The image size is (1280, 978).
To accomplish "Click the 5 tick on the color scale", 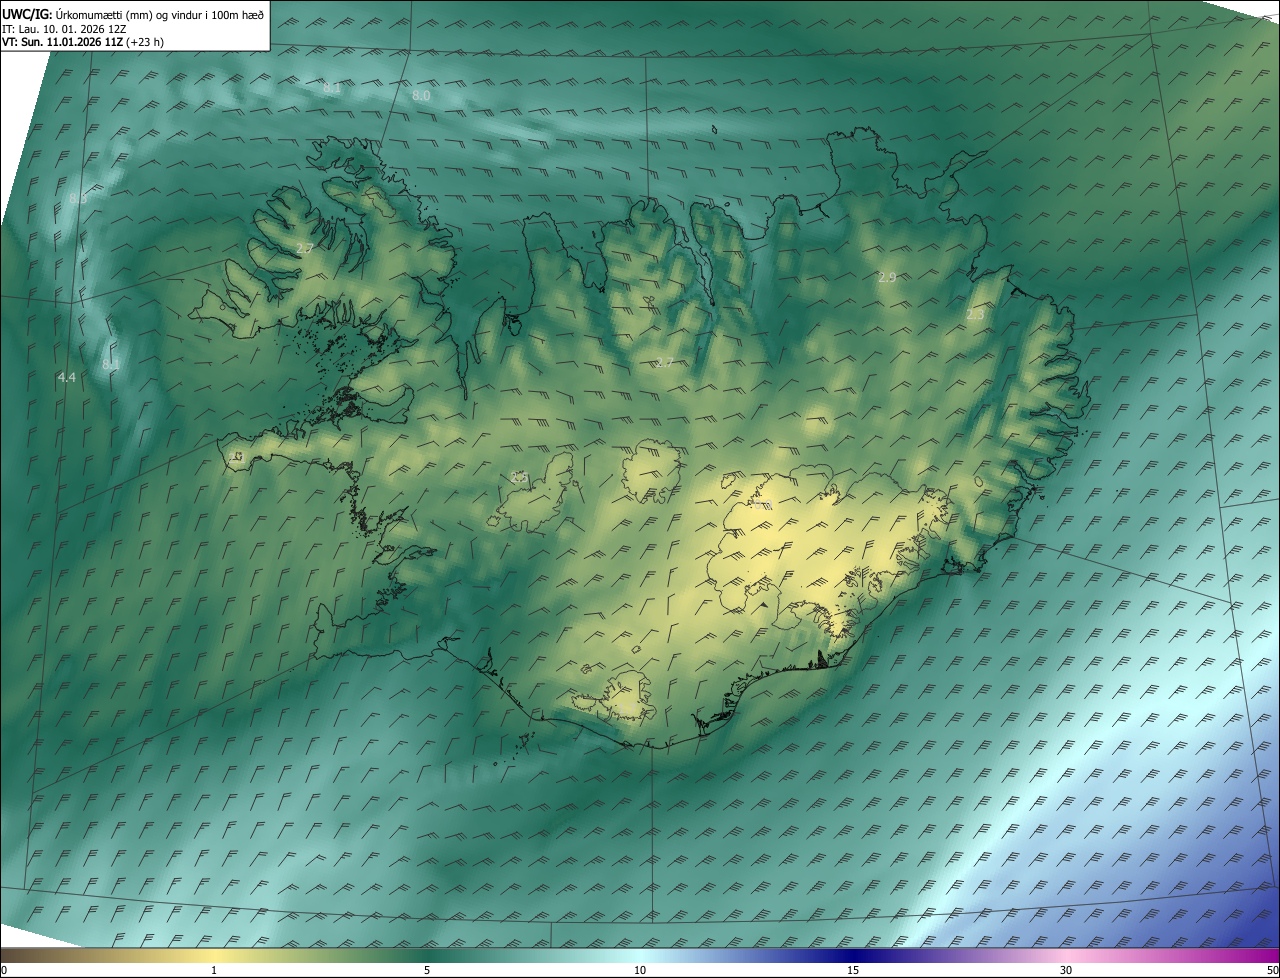I will point(427,970).
